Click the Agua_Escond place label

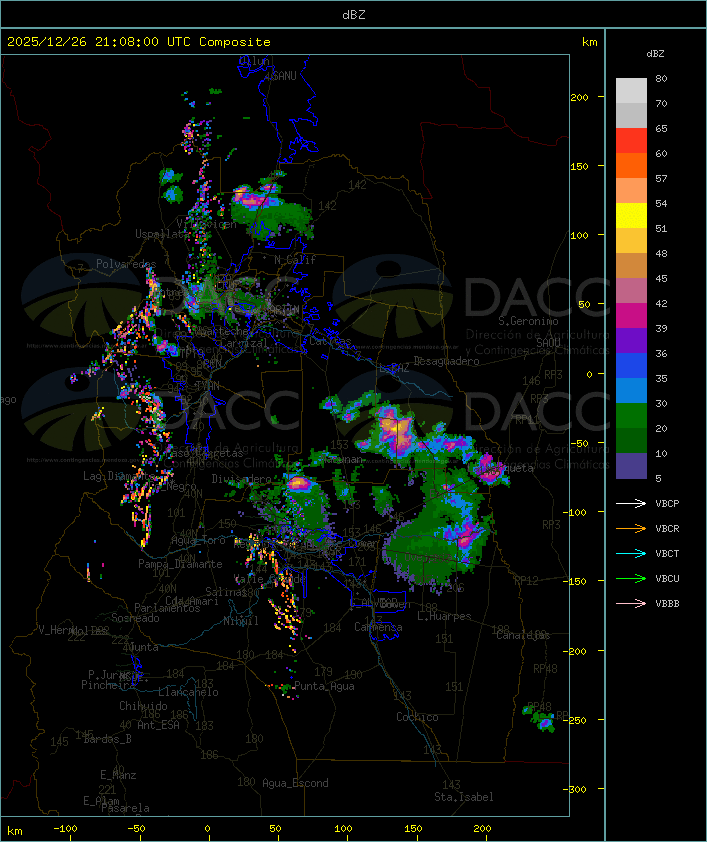[295, 783]
